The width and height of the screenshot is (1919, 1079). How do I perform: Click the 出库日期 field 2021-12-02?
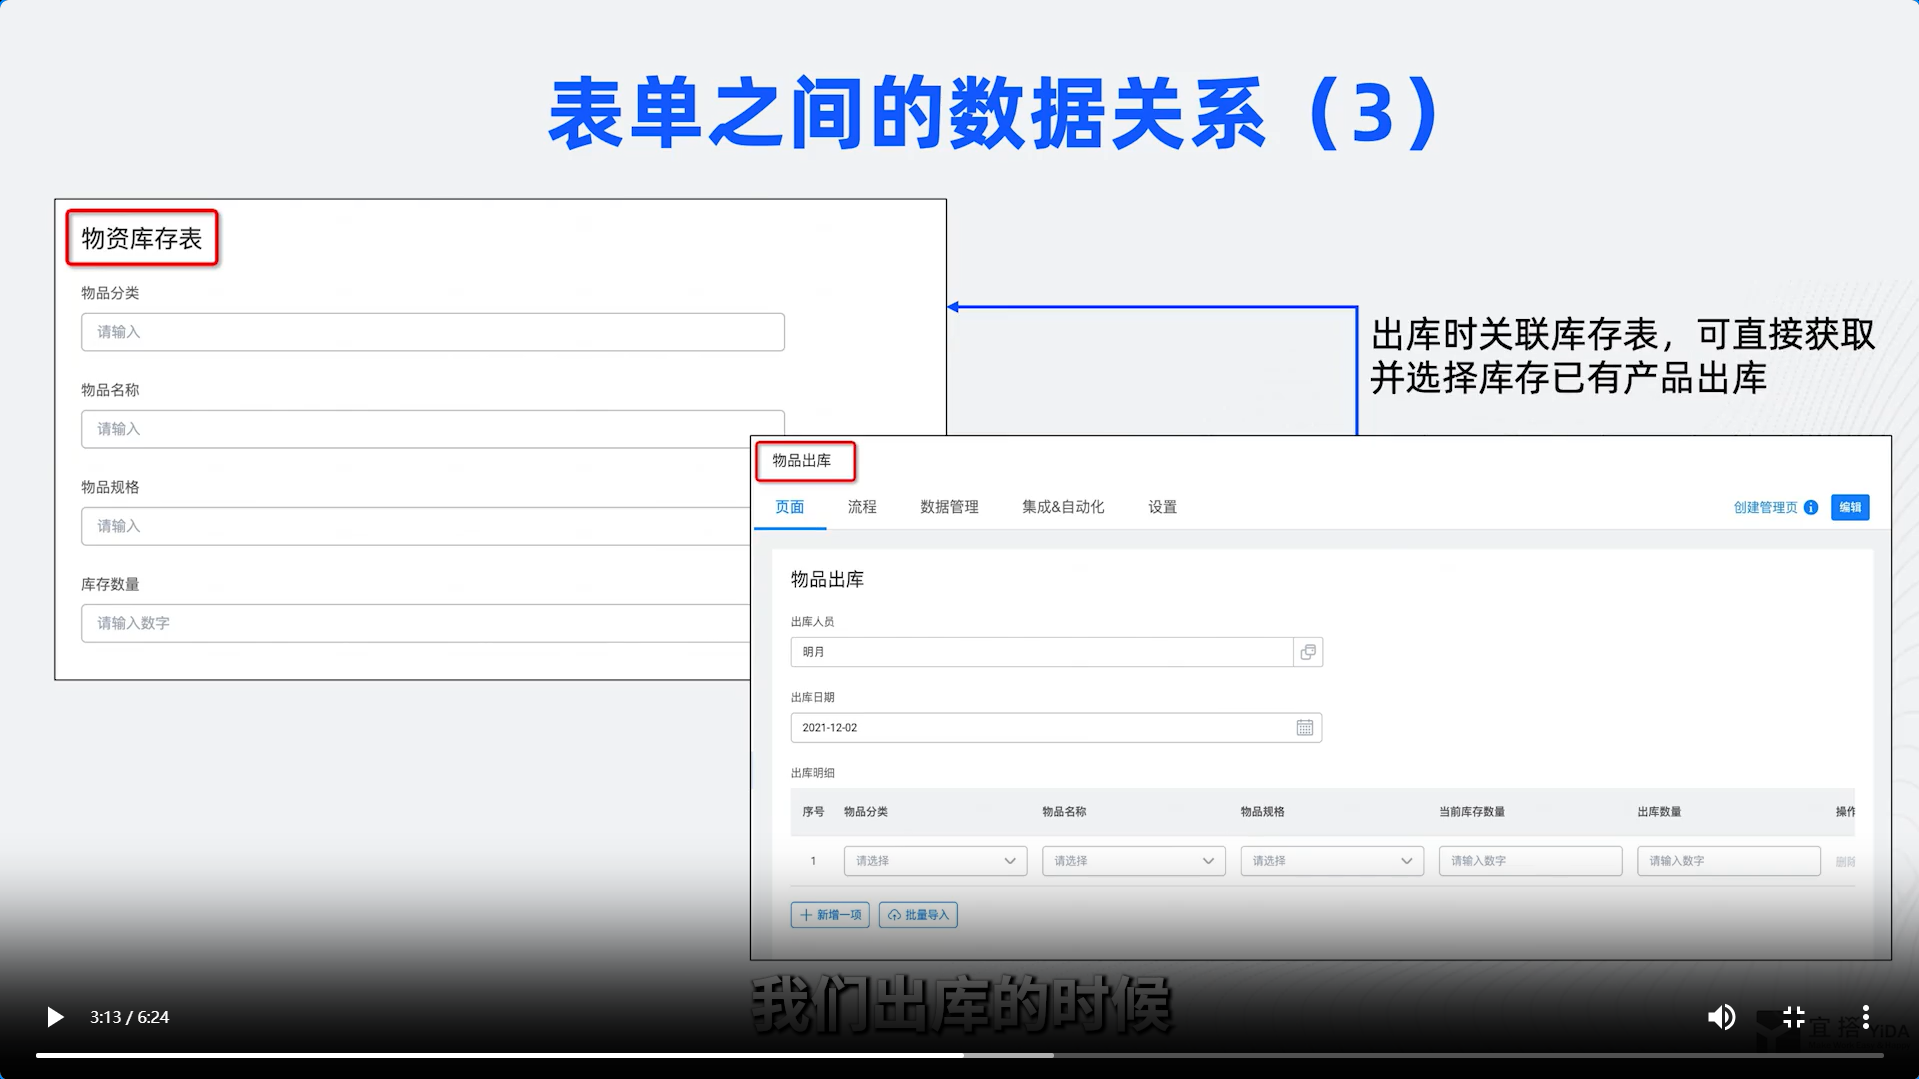pyautogui.click(x=1056, y=728)
